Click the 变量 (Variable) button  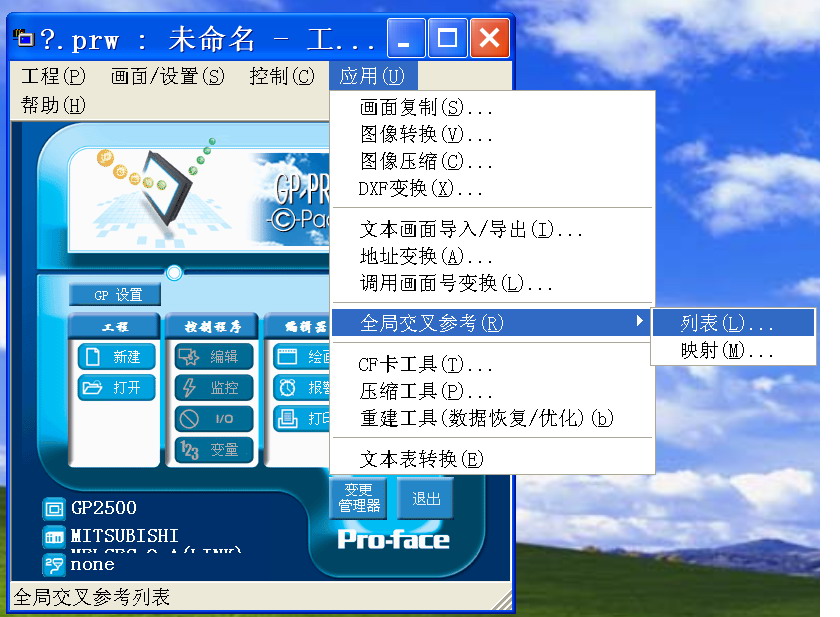click(213, 450)
